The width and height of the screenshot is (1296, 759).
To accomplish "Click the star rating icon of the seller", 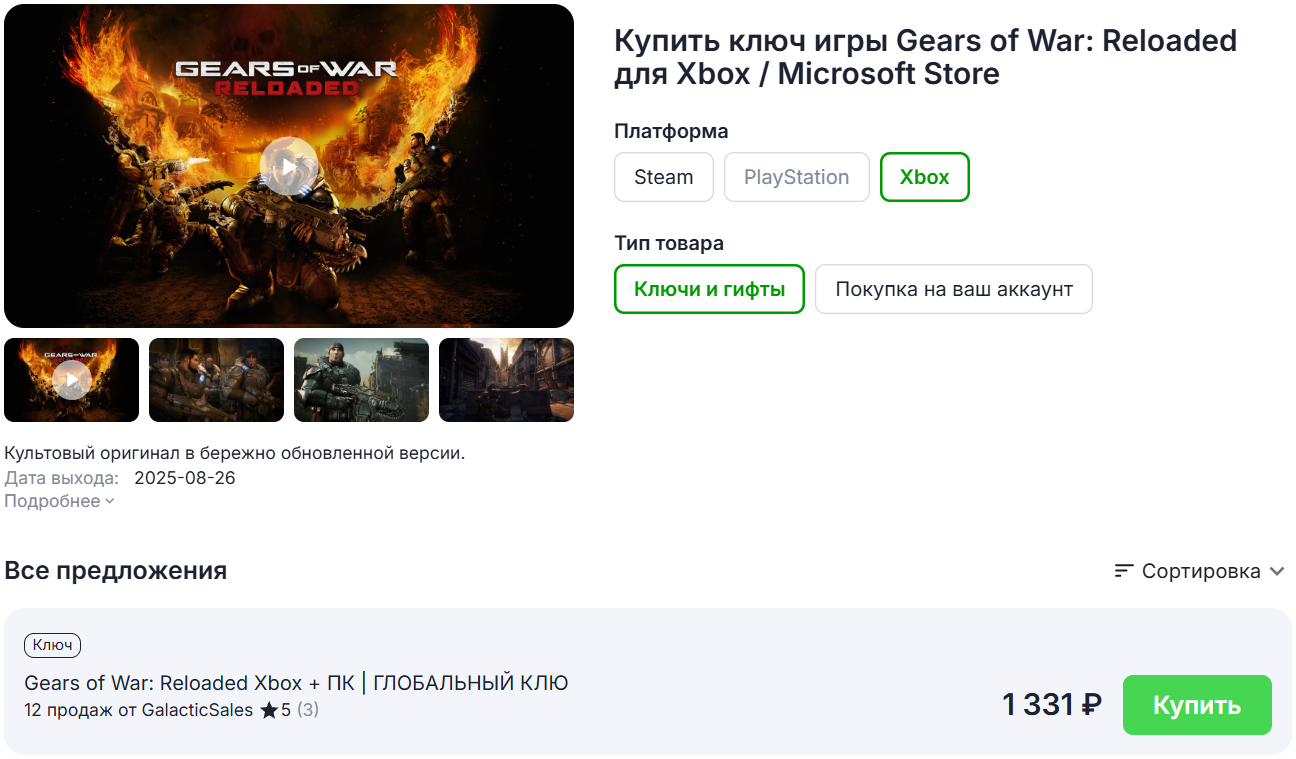I will (269, 710).
